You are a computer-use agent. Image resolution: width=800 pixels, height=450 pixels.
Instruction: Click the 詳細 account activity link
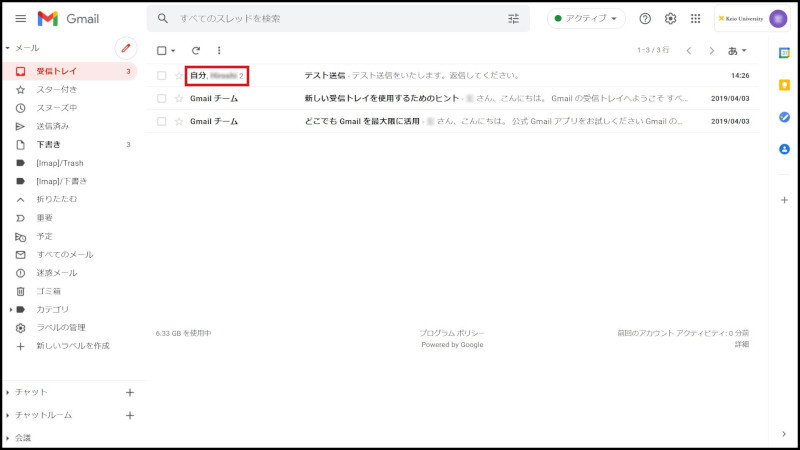coord(741,344)
